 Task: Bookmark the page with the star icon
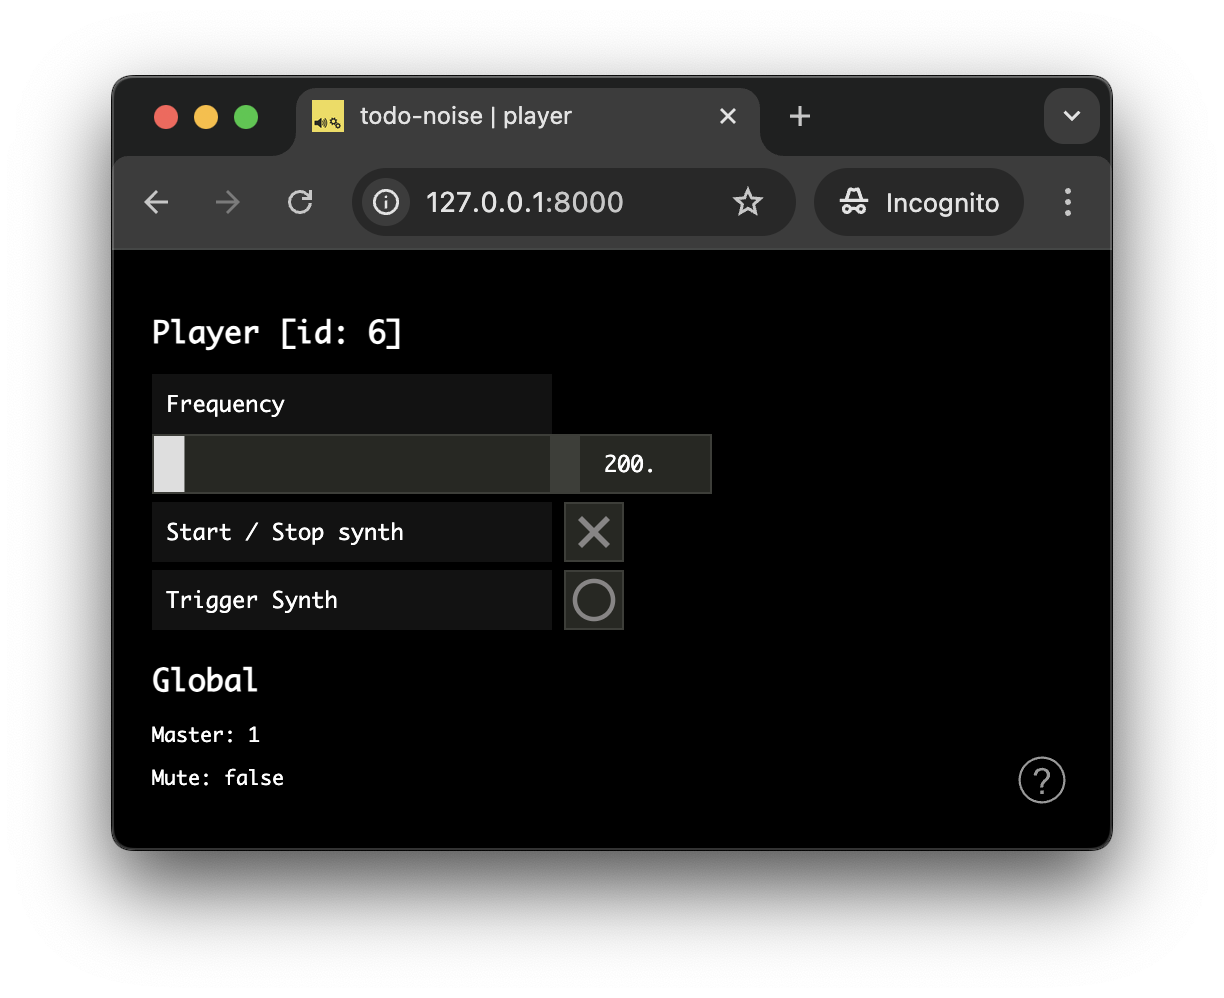click(x=748, y=202)
